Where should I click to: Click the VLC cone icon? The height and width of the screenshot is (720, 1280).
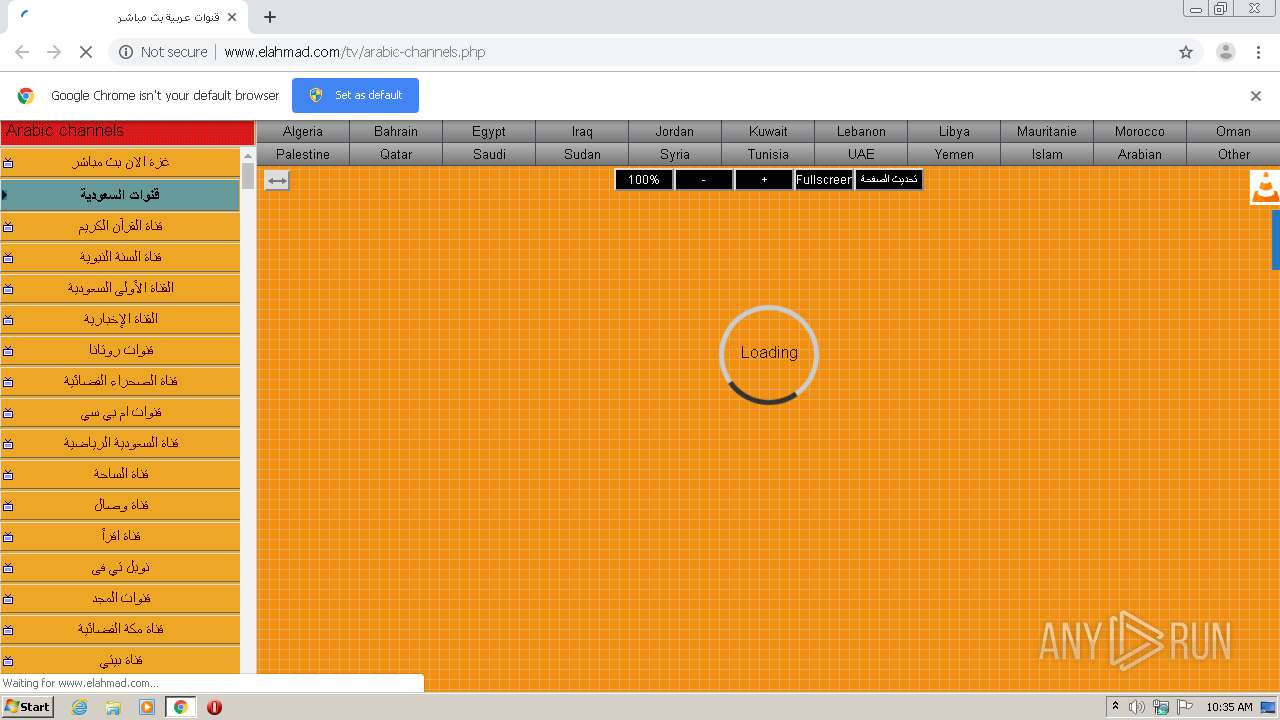coord(1266,187)
